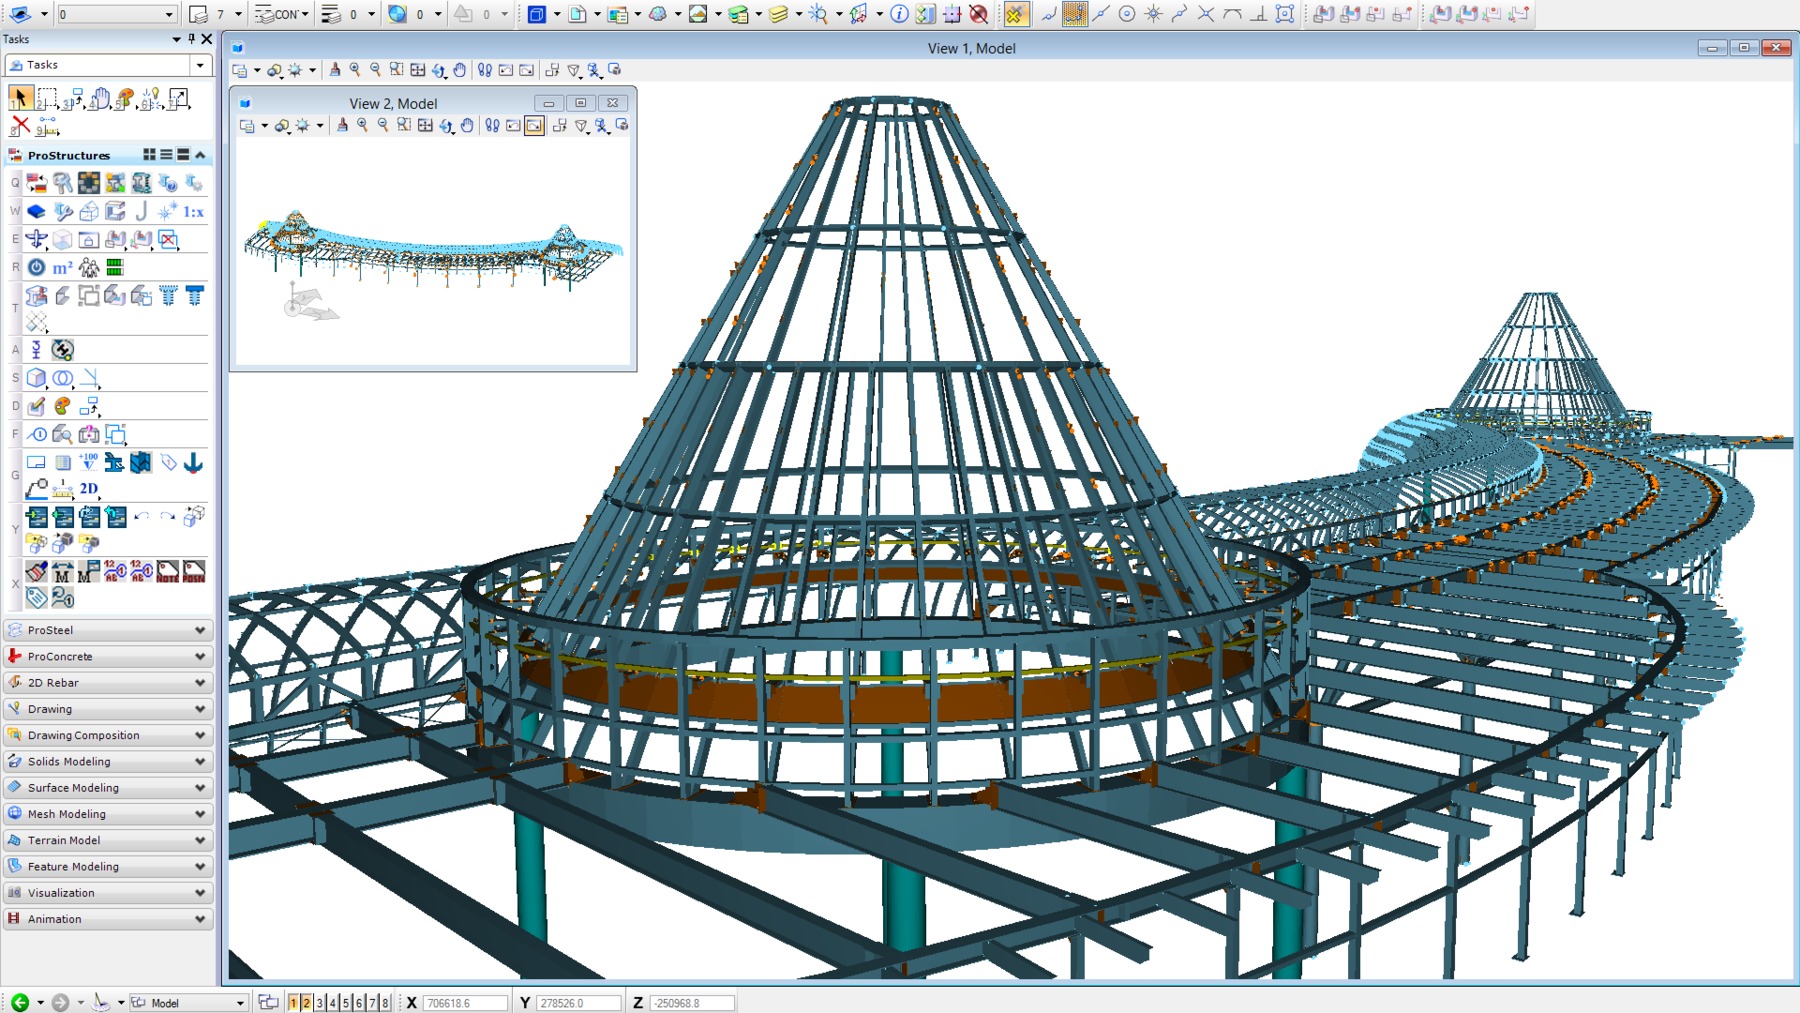Open the Tasks dropdown list
The height and width of the screenshot is (1013, 1800).
[200, 65]
